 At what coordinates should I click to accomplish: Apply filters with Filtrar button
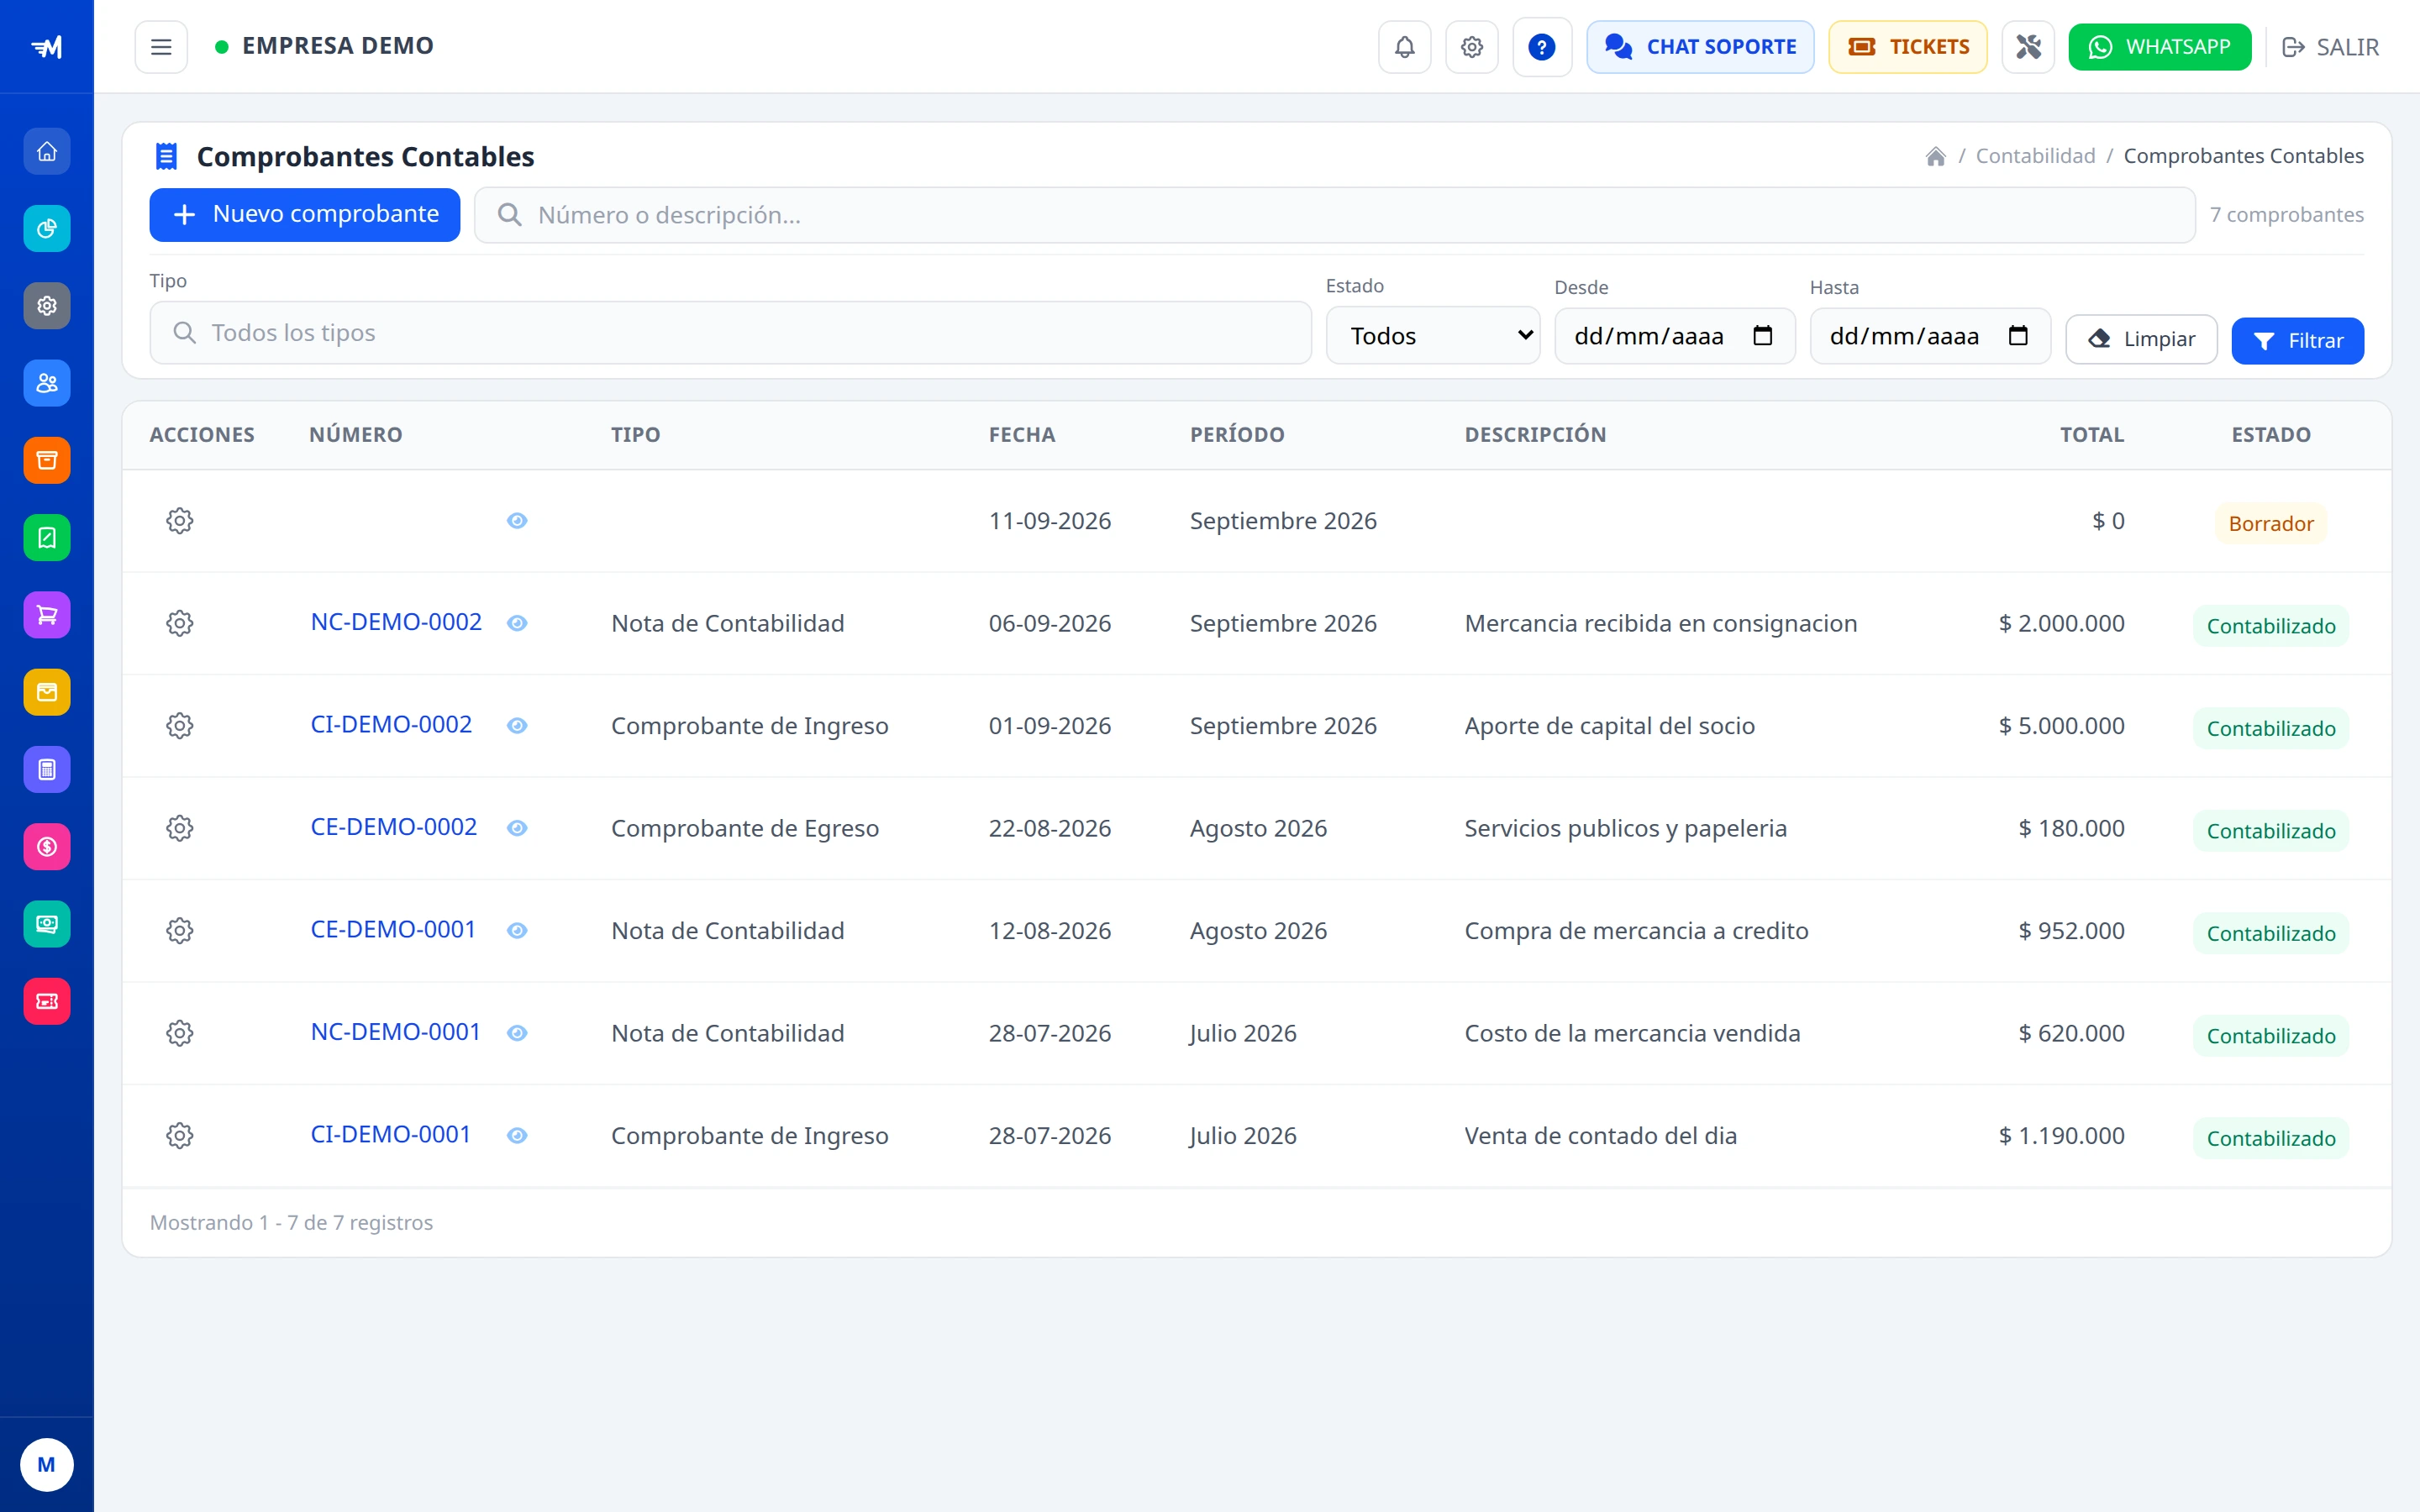(2298, 341)
